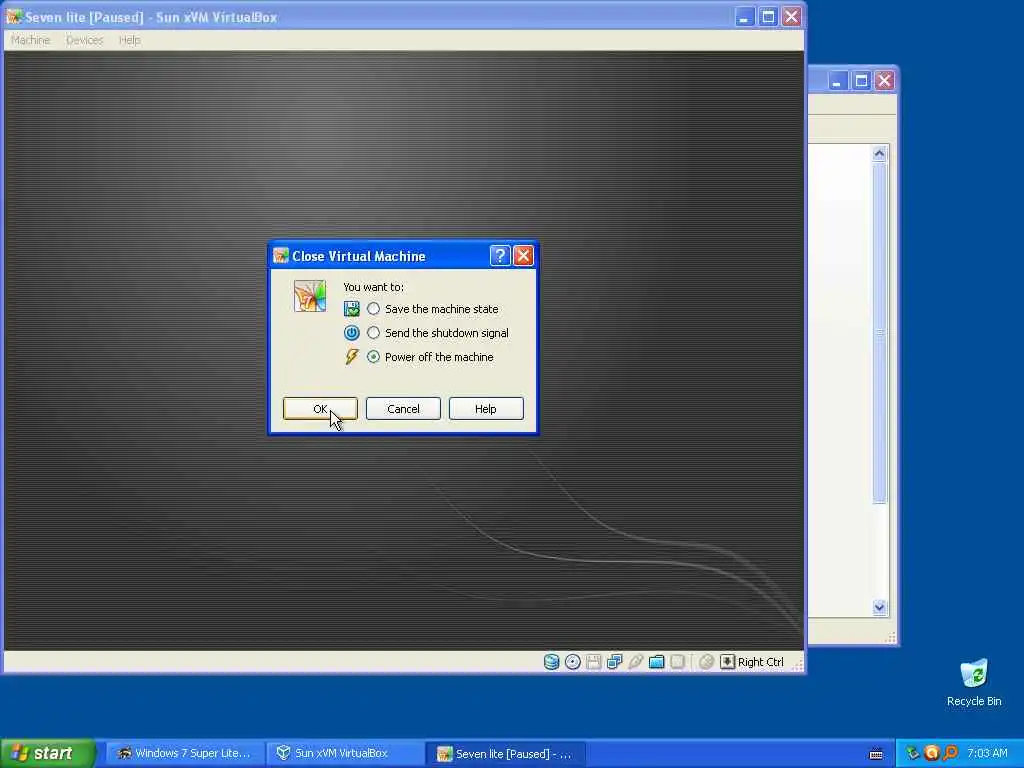Screen dimensions: 1024x768
Task: Click the blue power shutdown icon
Action: [x=351, y=333]
